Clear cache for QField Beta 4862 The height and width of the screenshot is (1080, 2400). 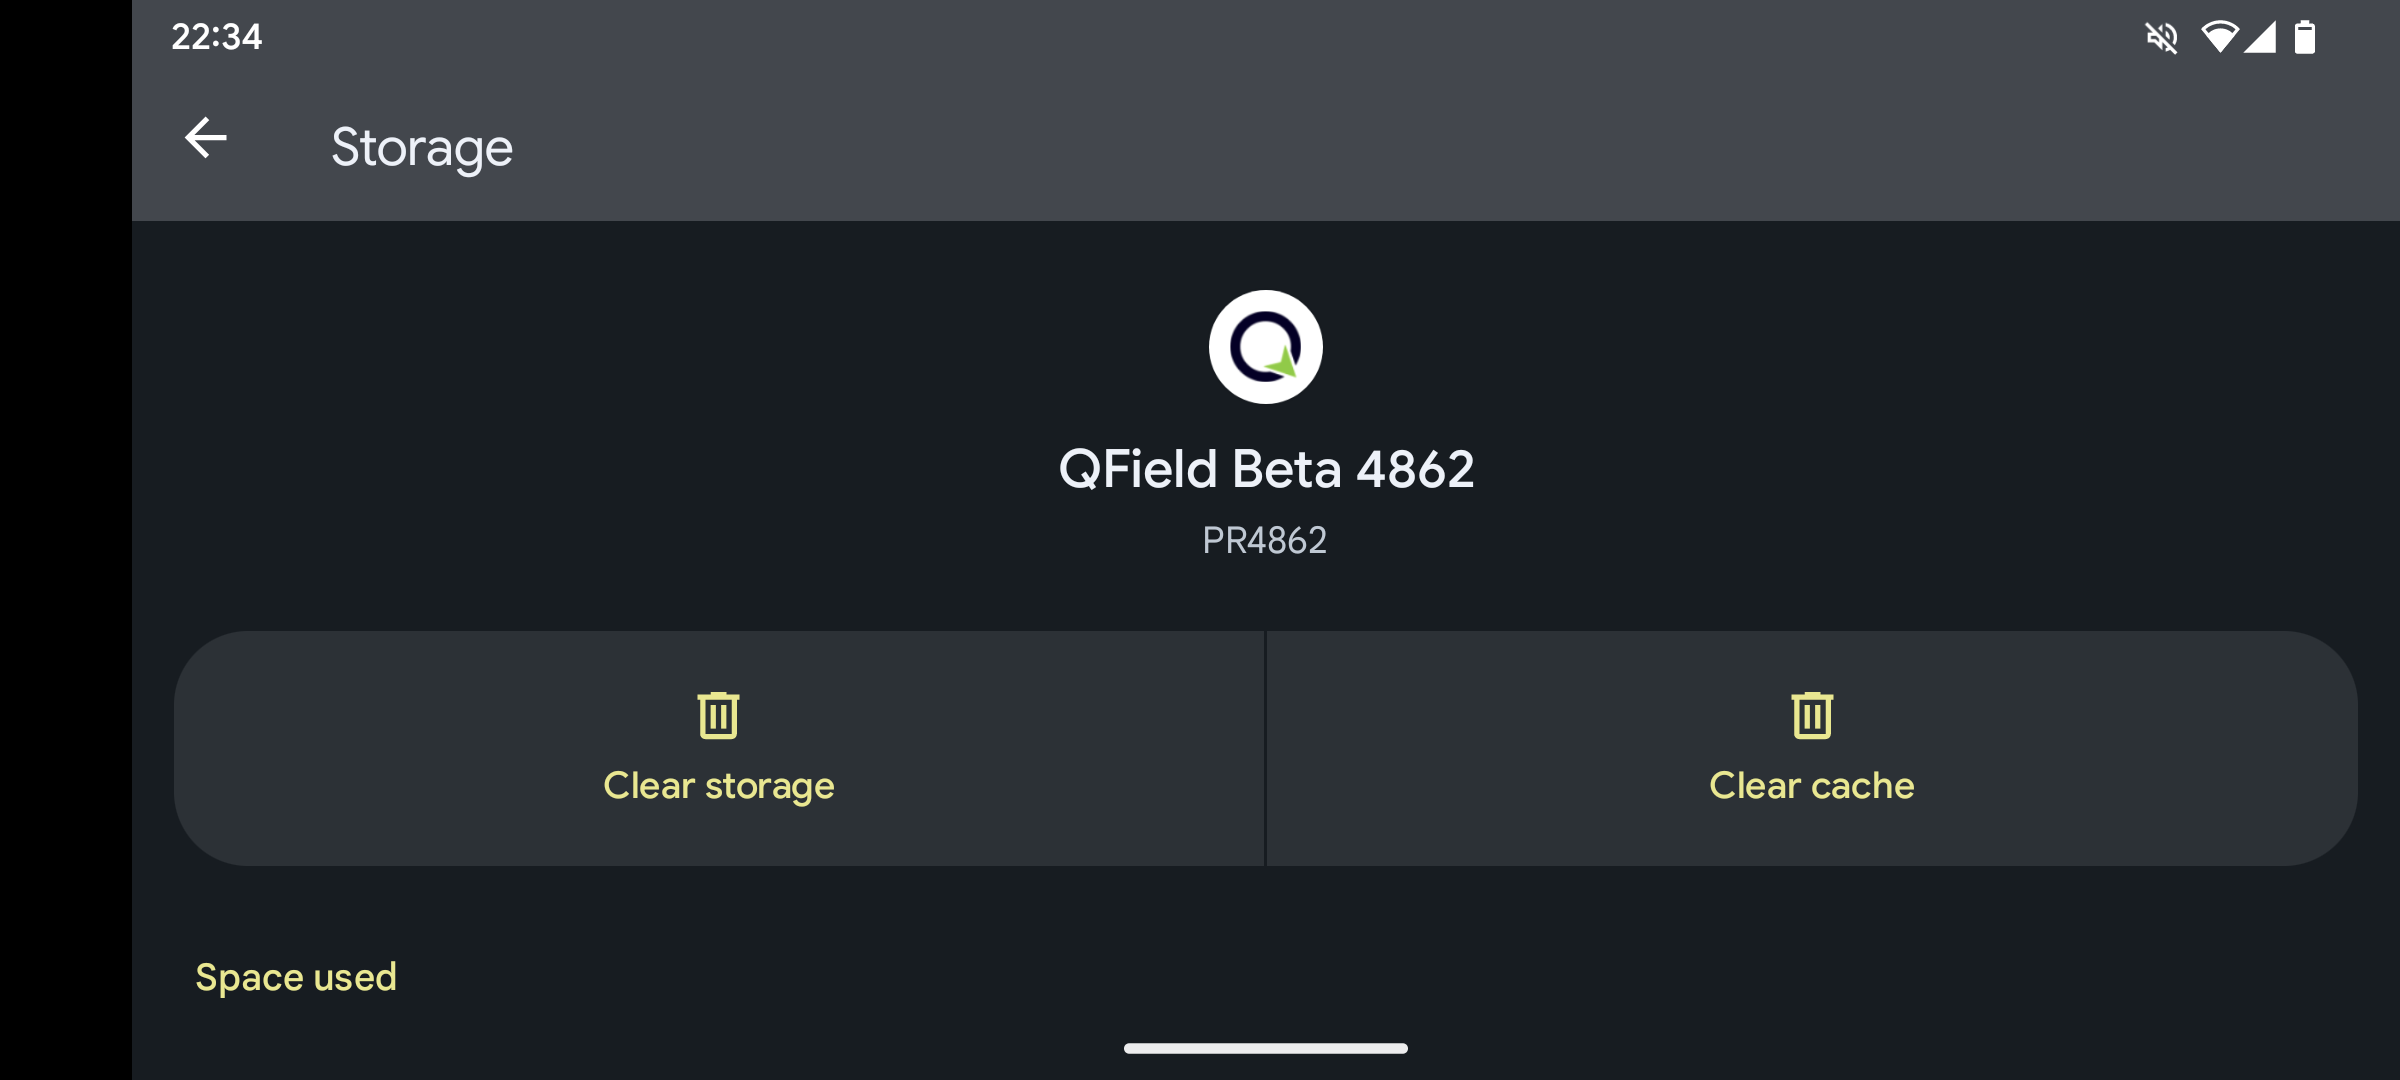1812,748
